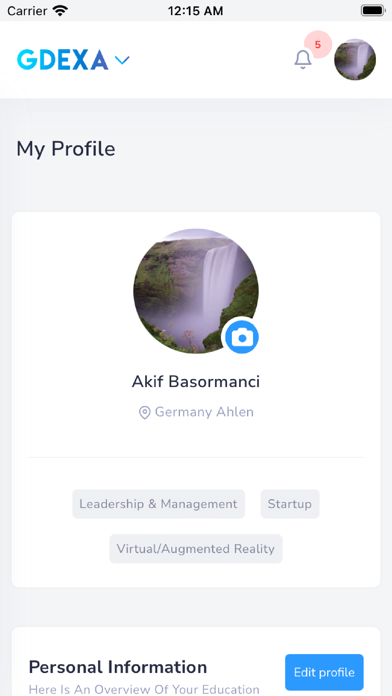
Task: Tap the My Profile heading
Action: [x=66, y=149]
